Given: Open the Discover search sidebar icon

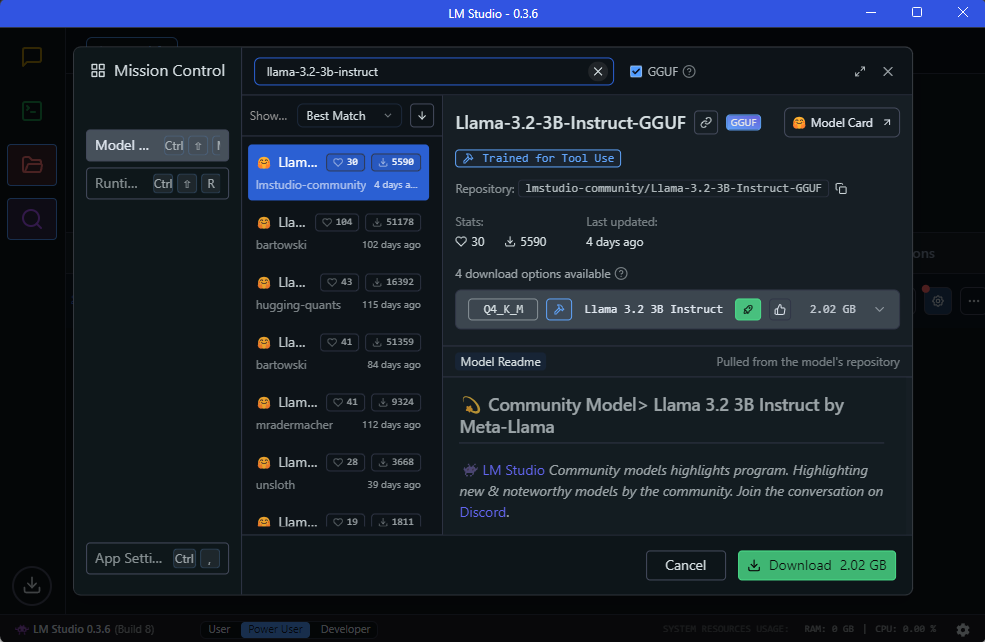Looking at the screenshot, I should click(32, 219).
